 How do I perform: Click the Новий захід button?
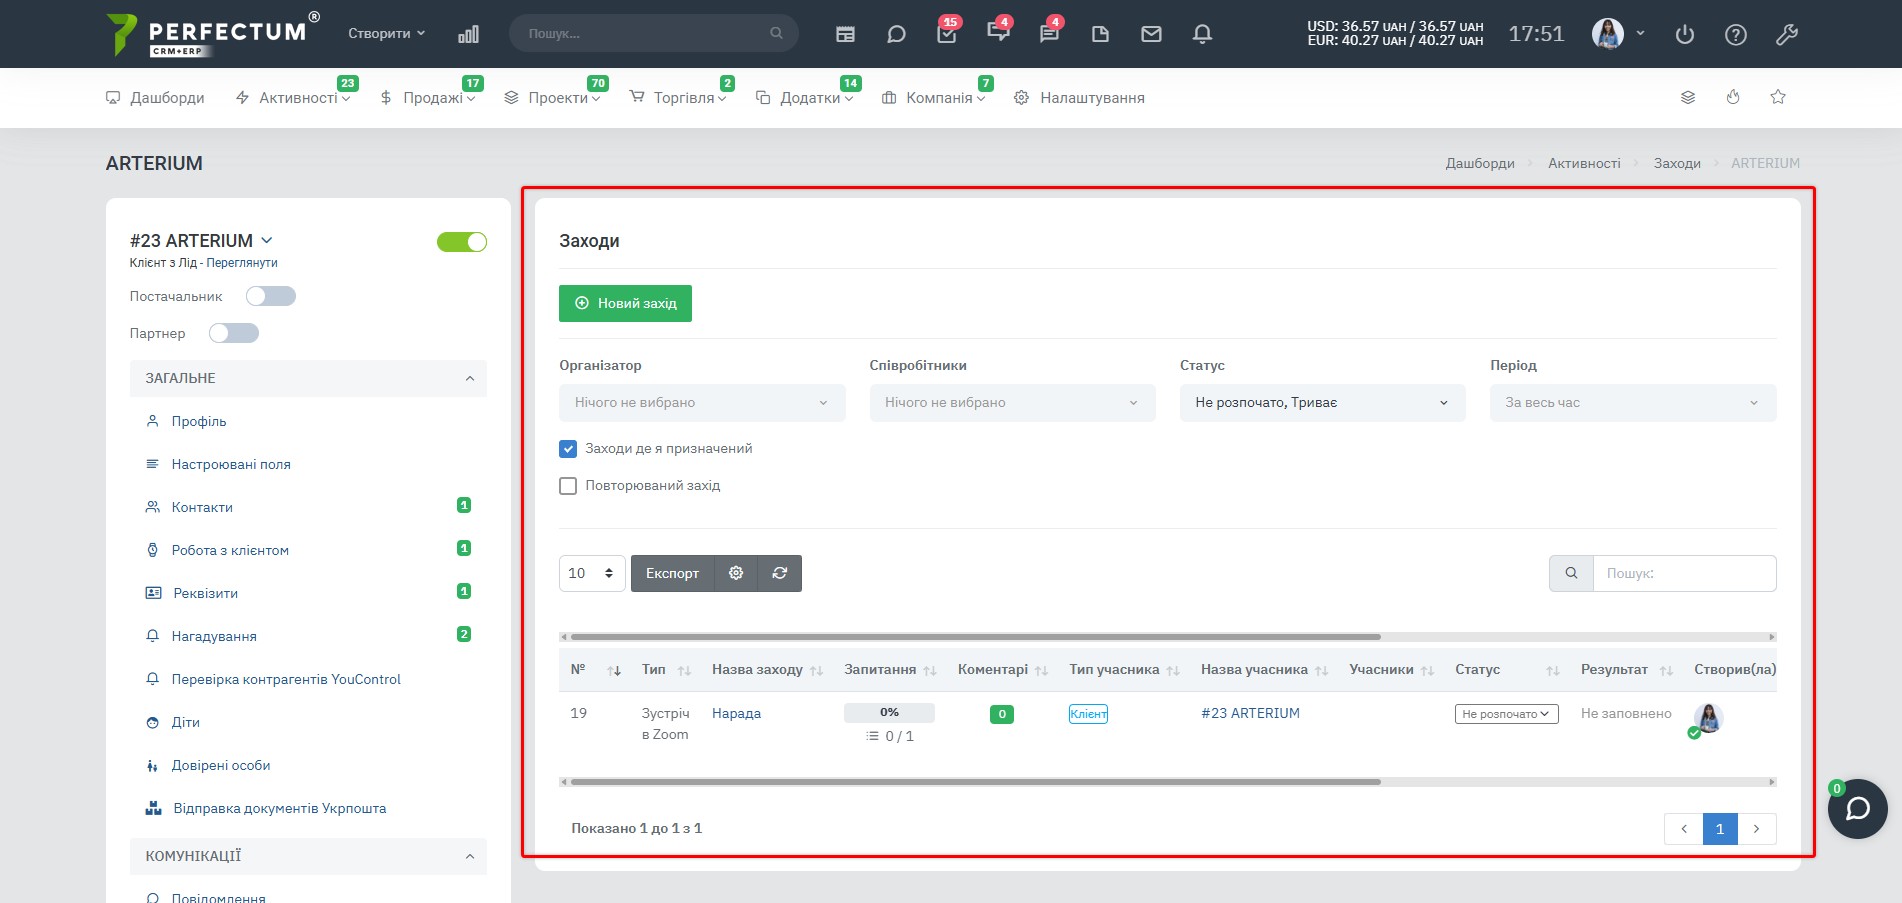[x=625, y=303]
